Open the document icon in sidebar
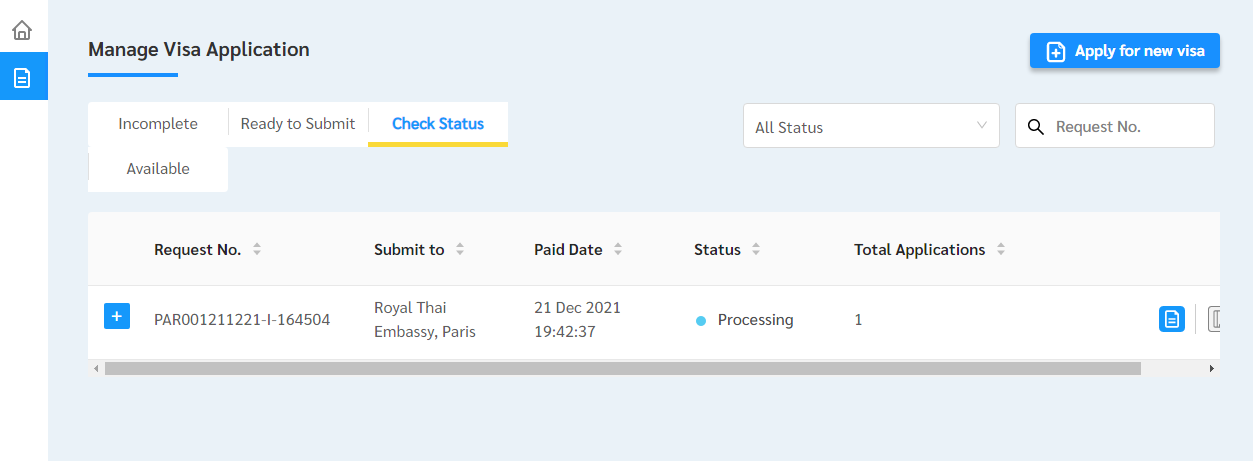Viewport: 1253px width, 461px height. (22, 77)
